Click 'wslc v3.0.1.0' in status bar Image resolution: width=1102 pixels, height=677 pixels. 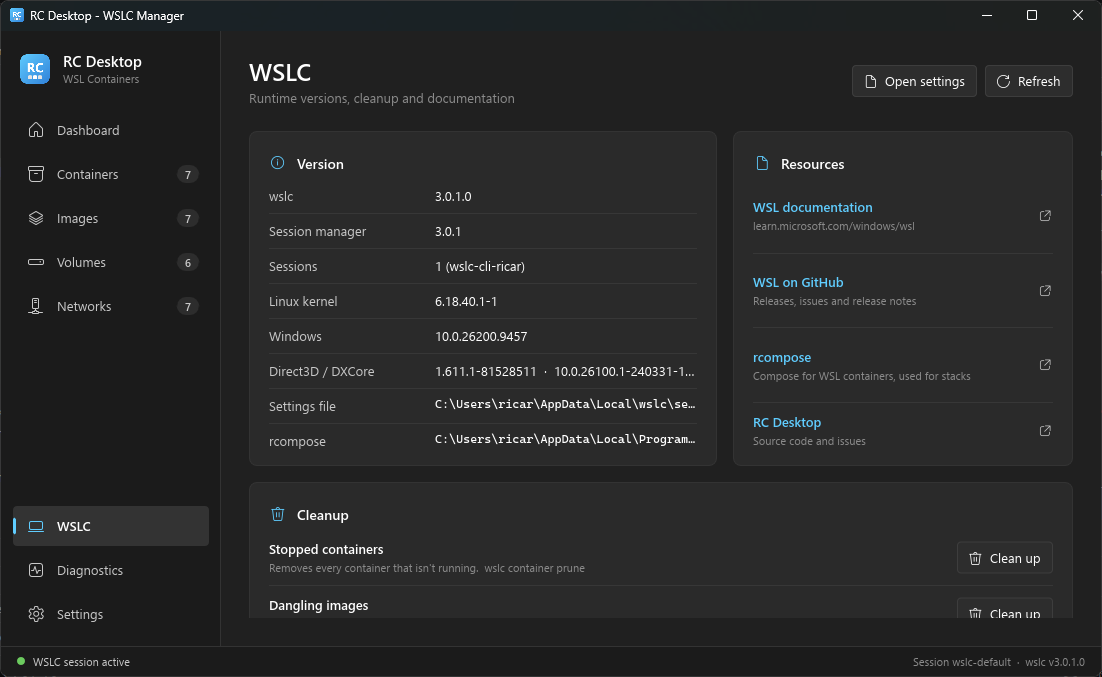click(1055, 662)
